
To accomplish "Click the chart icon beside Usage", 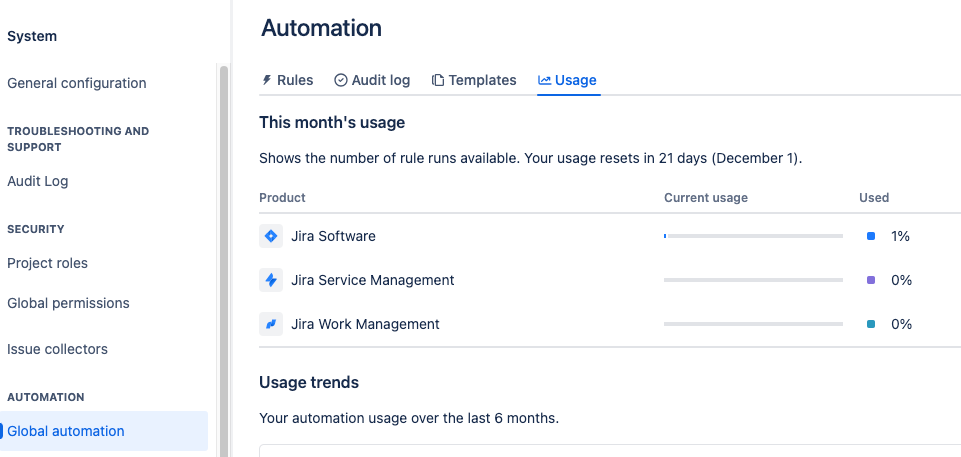I will click(x=544, y=80).
